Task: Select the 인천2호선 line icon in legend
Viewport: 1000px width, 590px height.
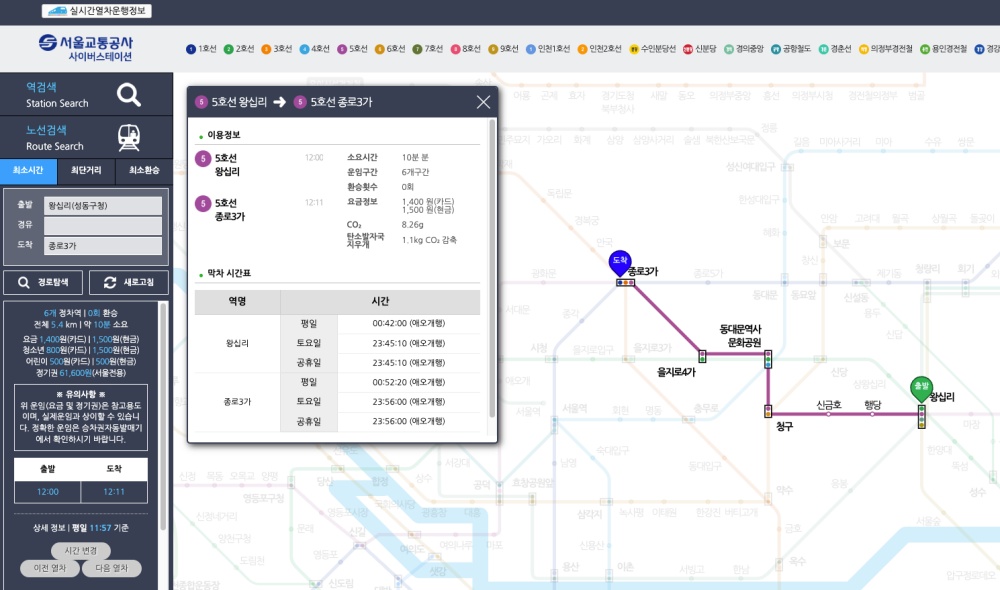Action: tap(582, 49)
